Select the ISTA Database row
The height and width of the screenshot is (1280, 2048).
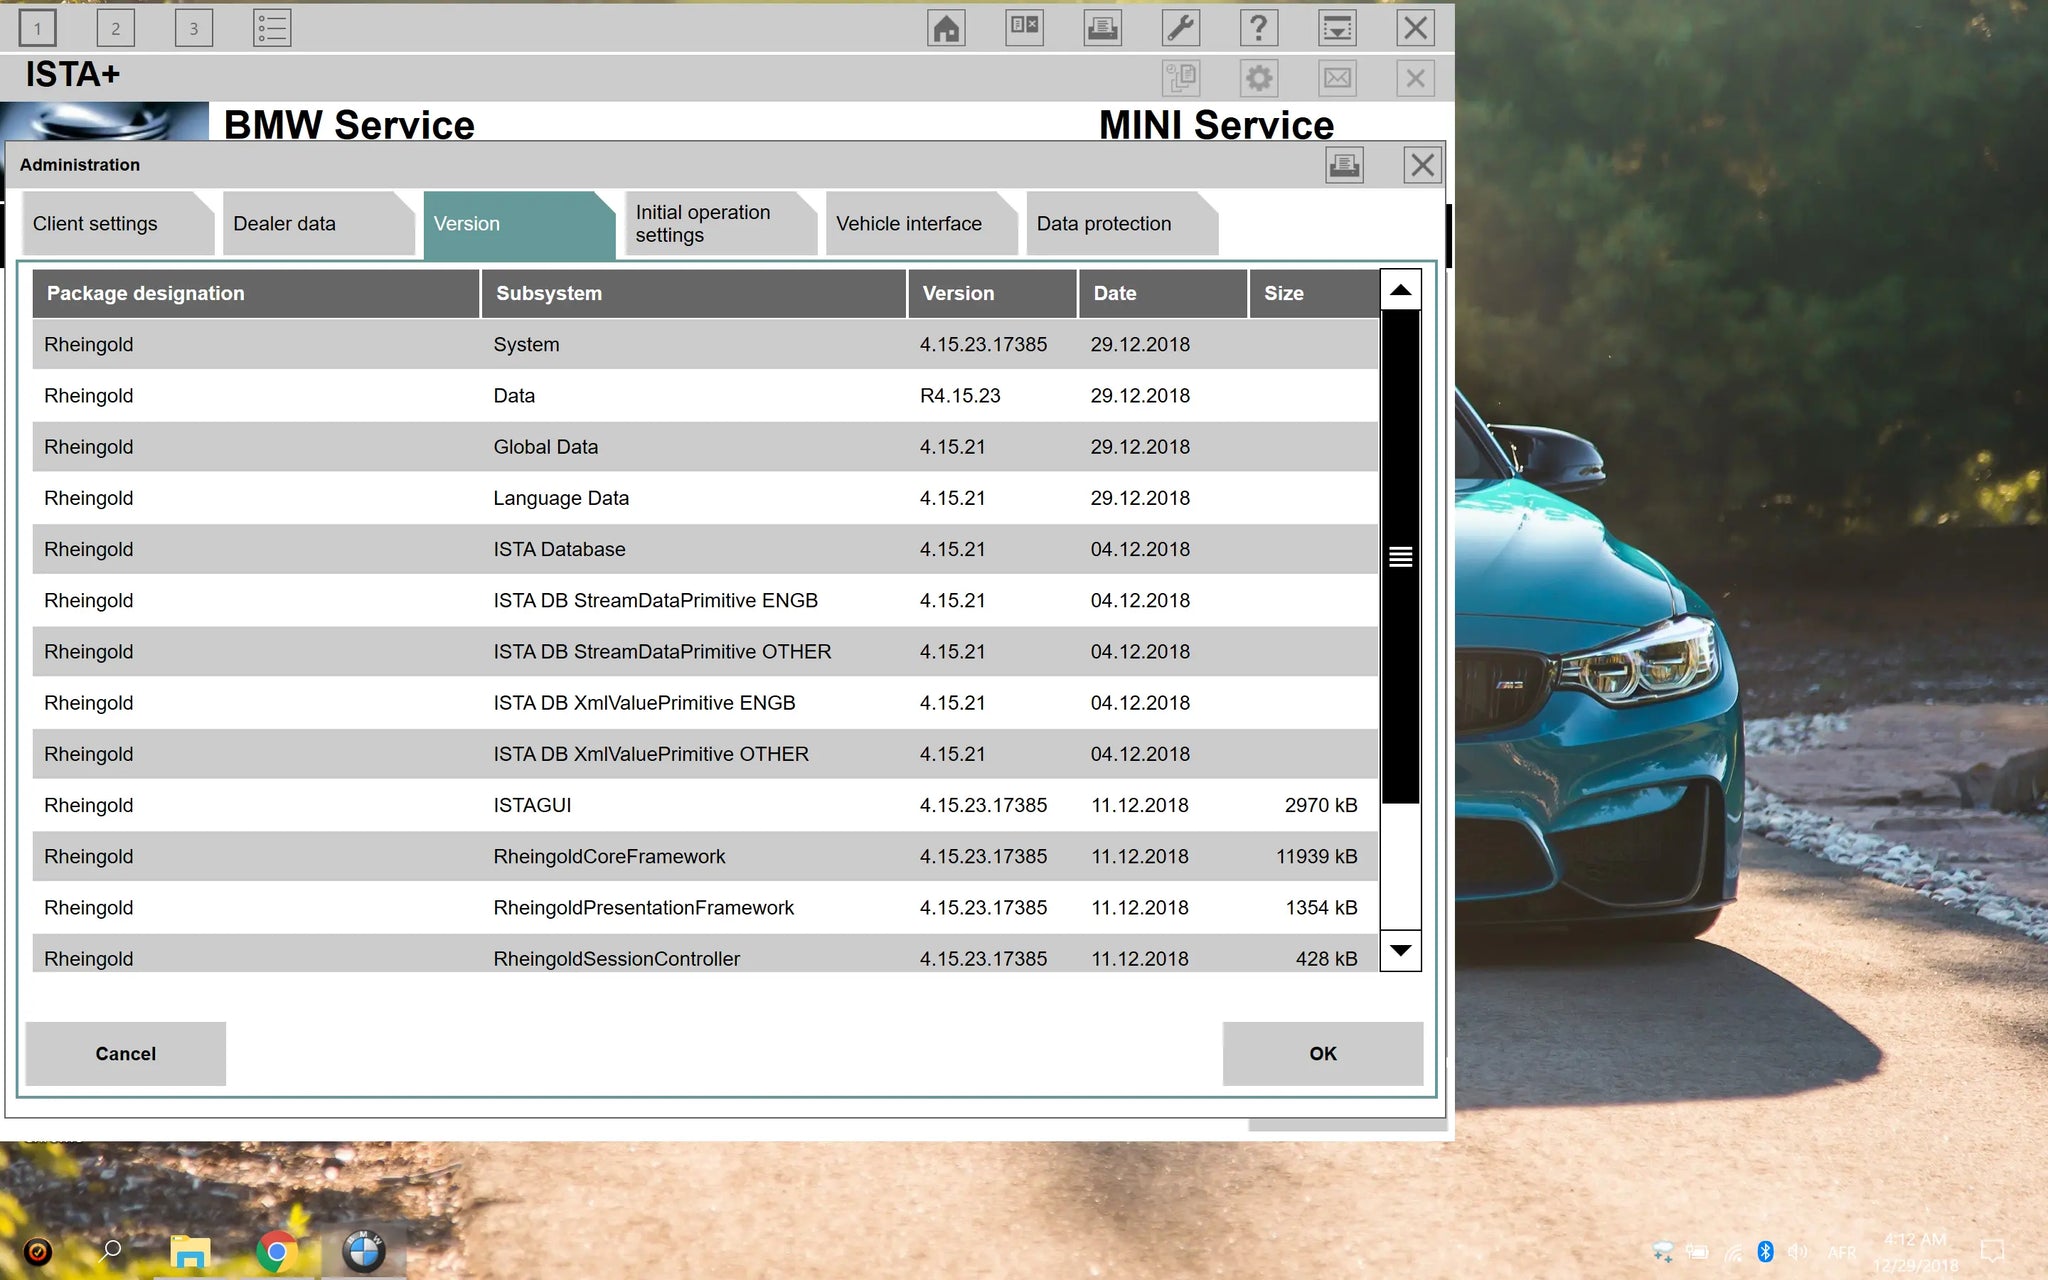[x=705, y=549]
